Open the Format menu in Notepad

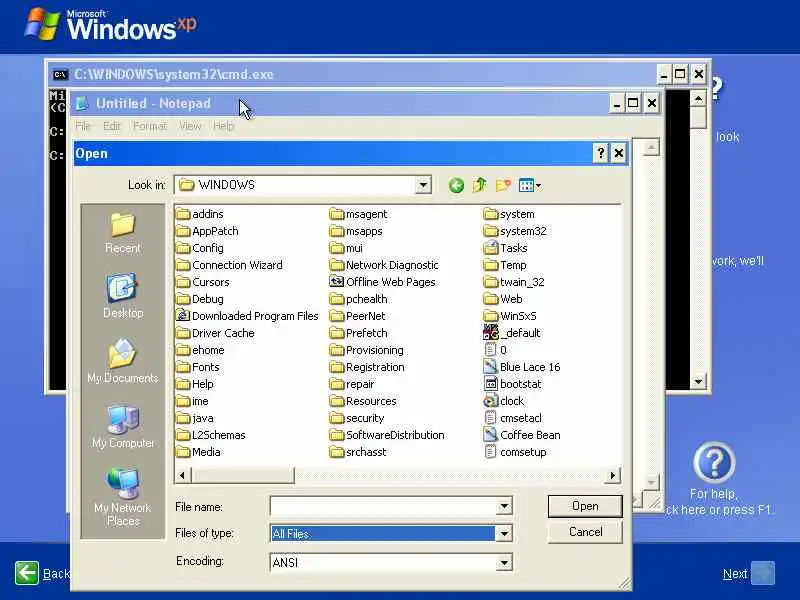tap(149, 126)
